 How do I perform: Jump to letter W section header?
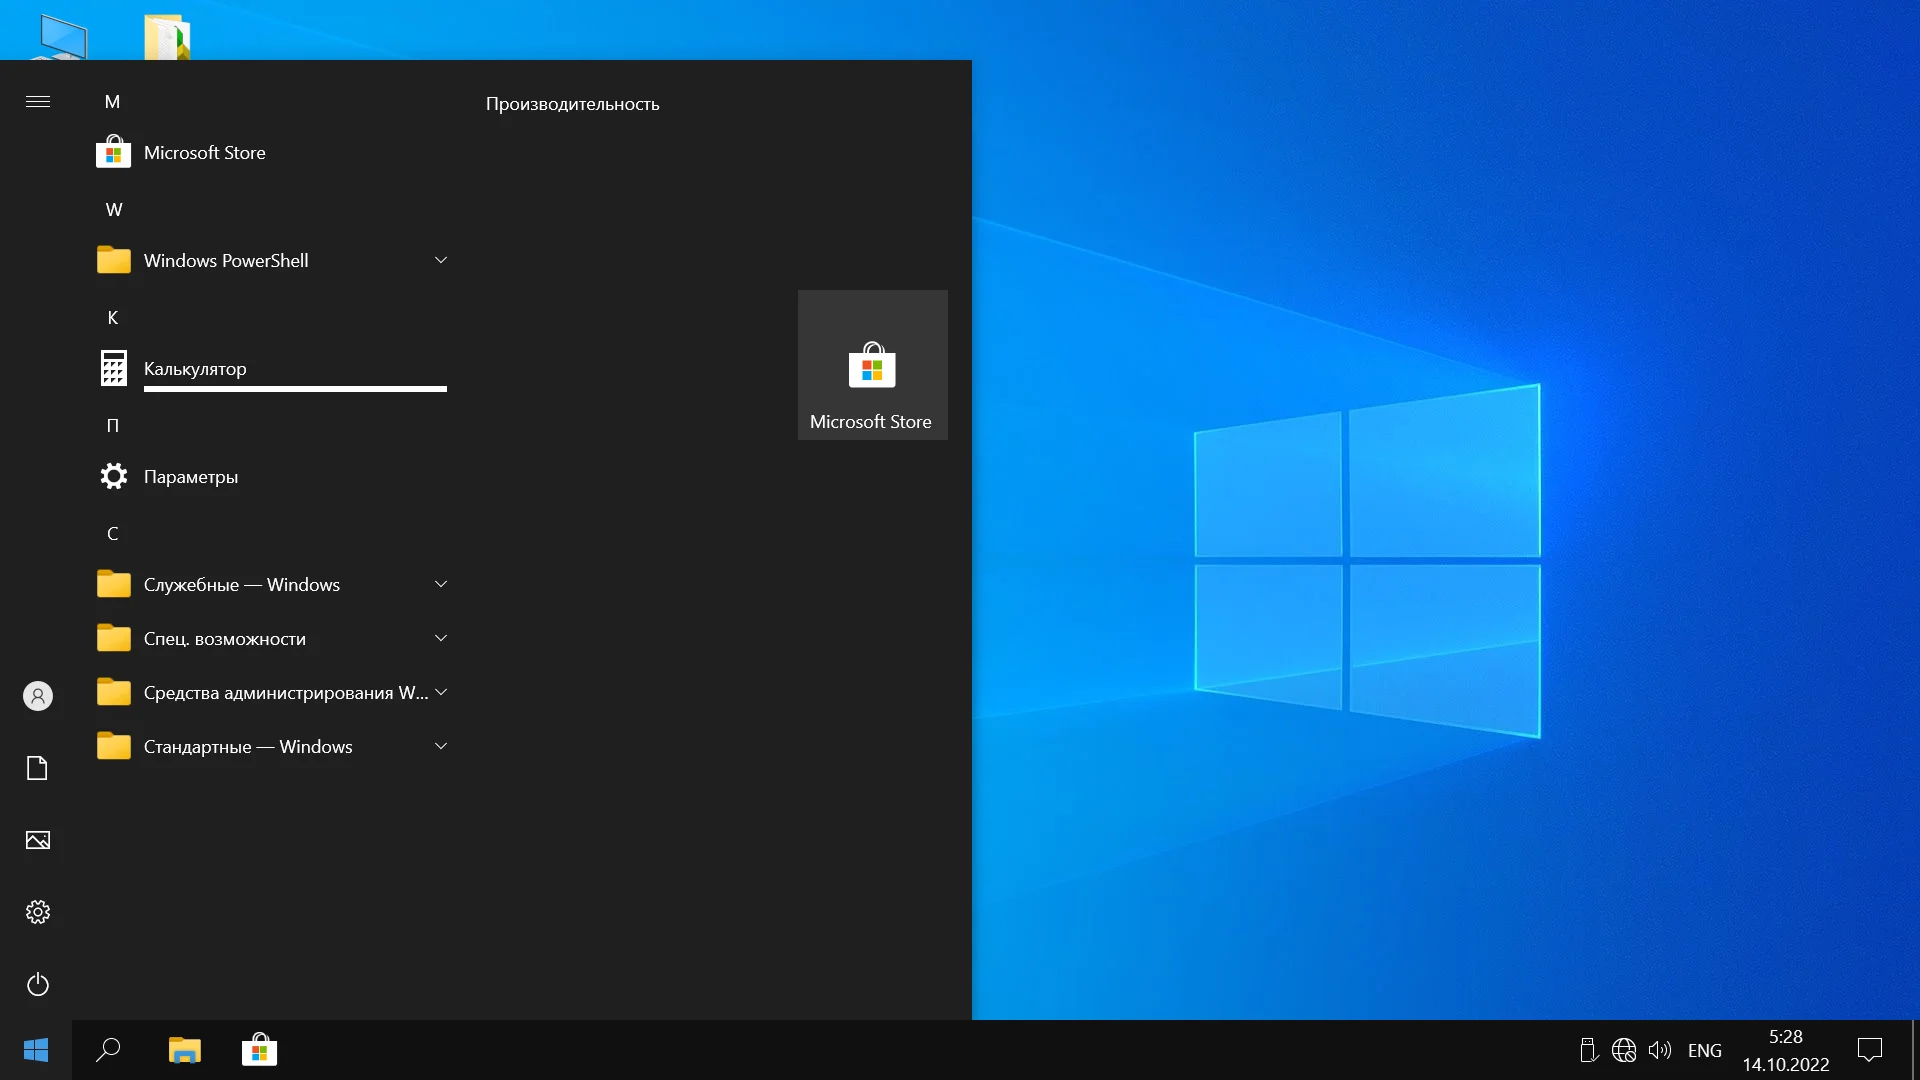point(114,210)
